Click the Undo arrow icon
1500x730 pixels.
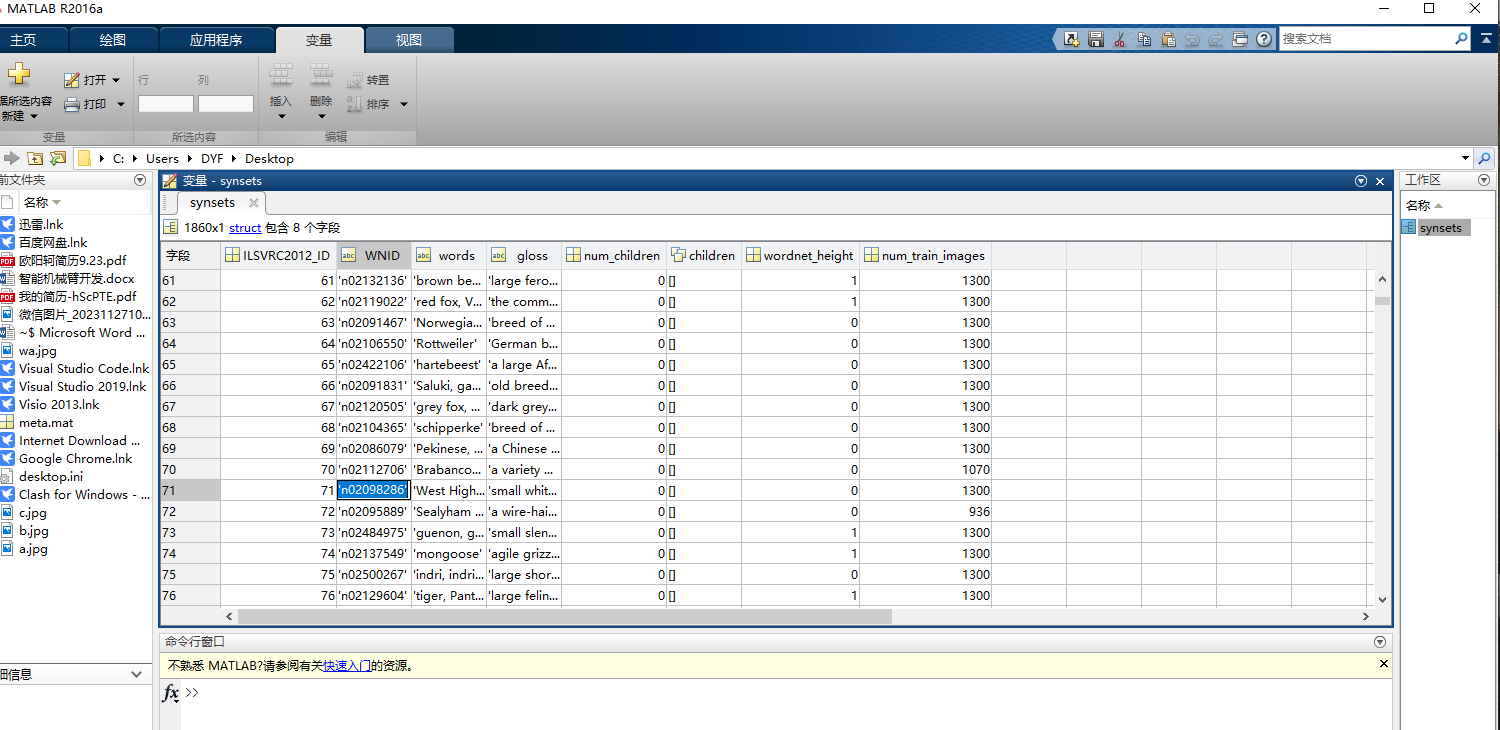click(1192, 39)
